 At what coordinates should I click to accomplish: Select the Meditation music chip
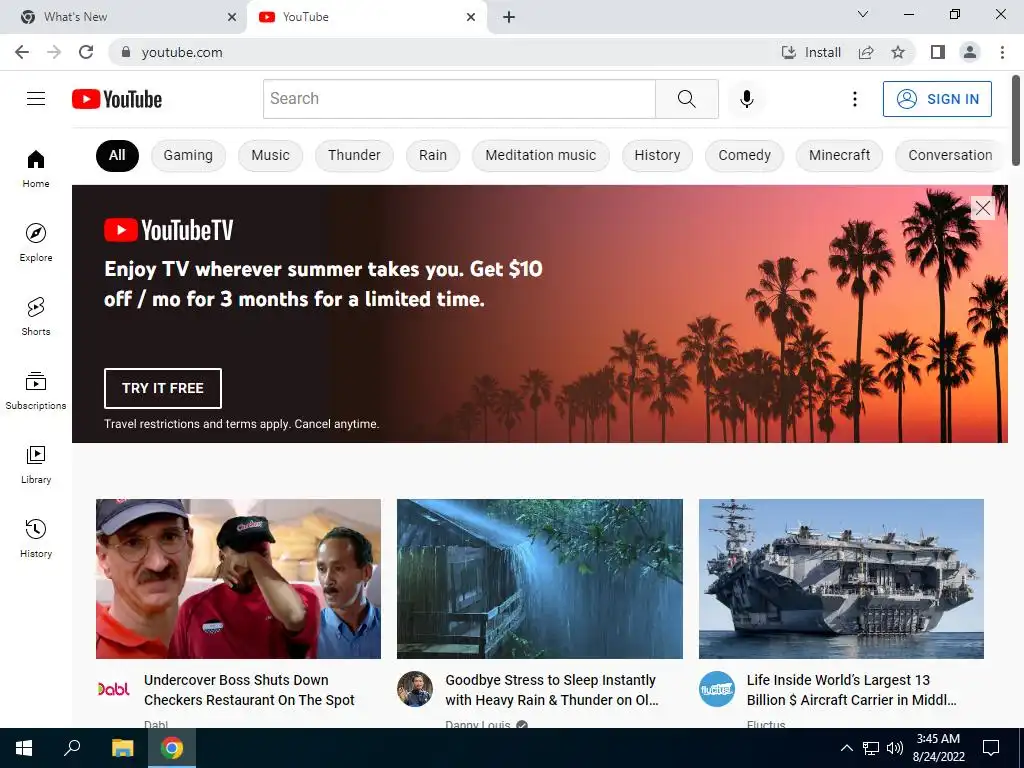pyautogui.click(x=541, y=155)
